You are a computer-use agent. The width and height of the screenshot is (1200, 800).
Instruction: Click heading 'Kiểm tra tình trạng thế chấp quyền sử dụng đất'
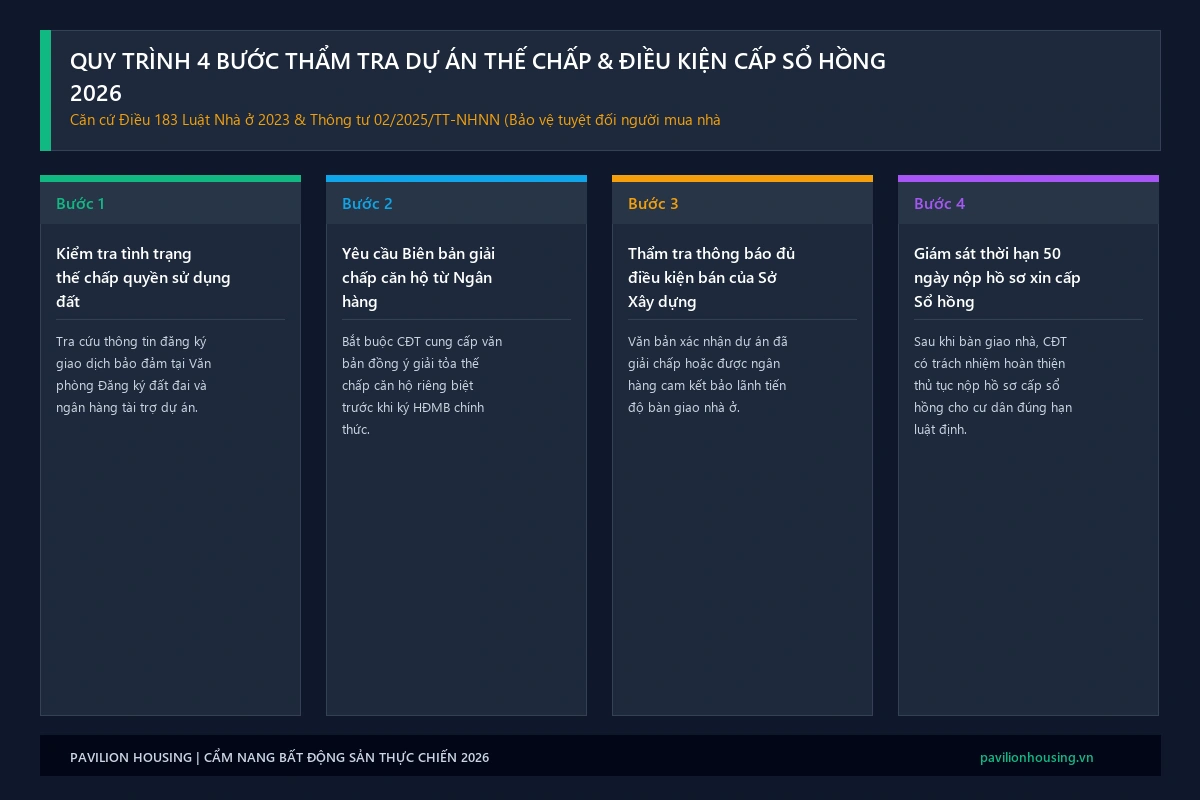click(x=143, y=277)
